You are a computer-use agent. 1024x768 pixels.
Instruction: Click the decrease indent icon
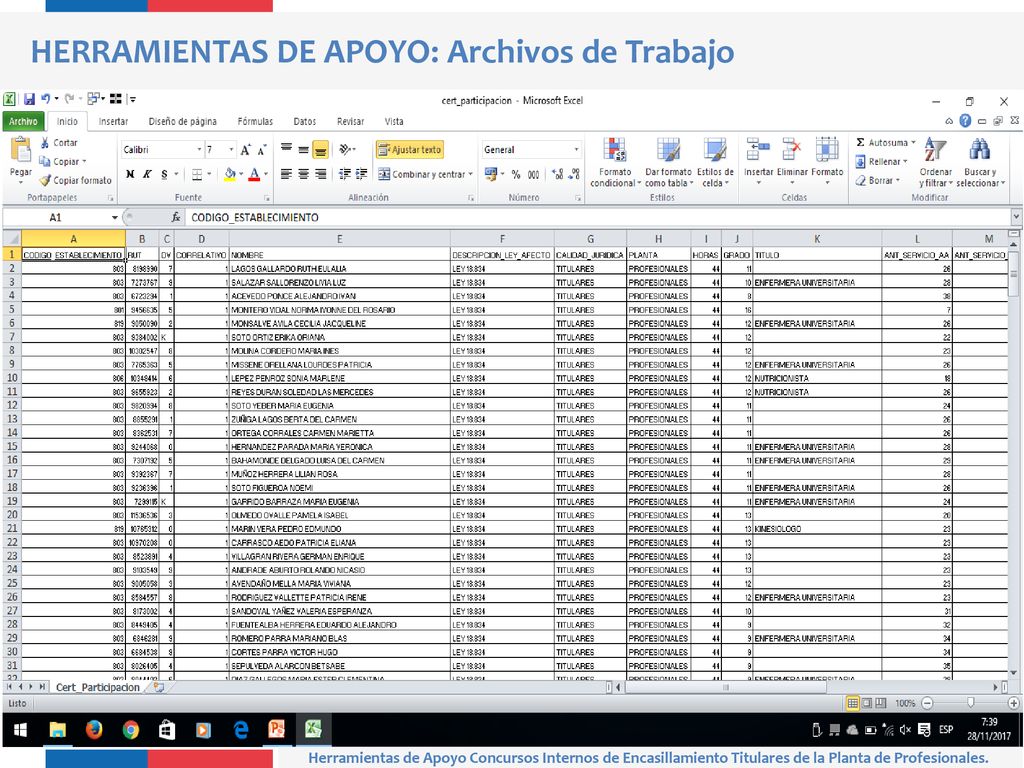(344, 174)
